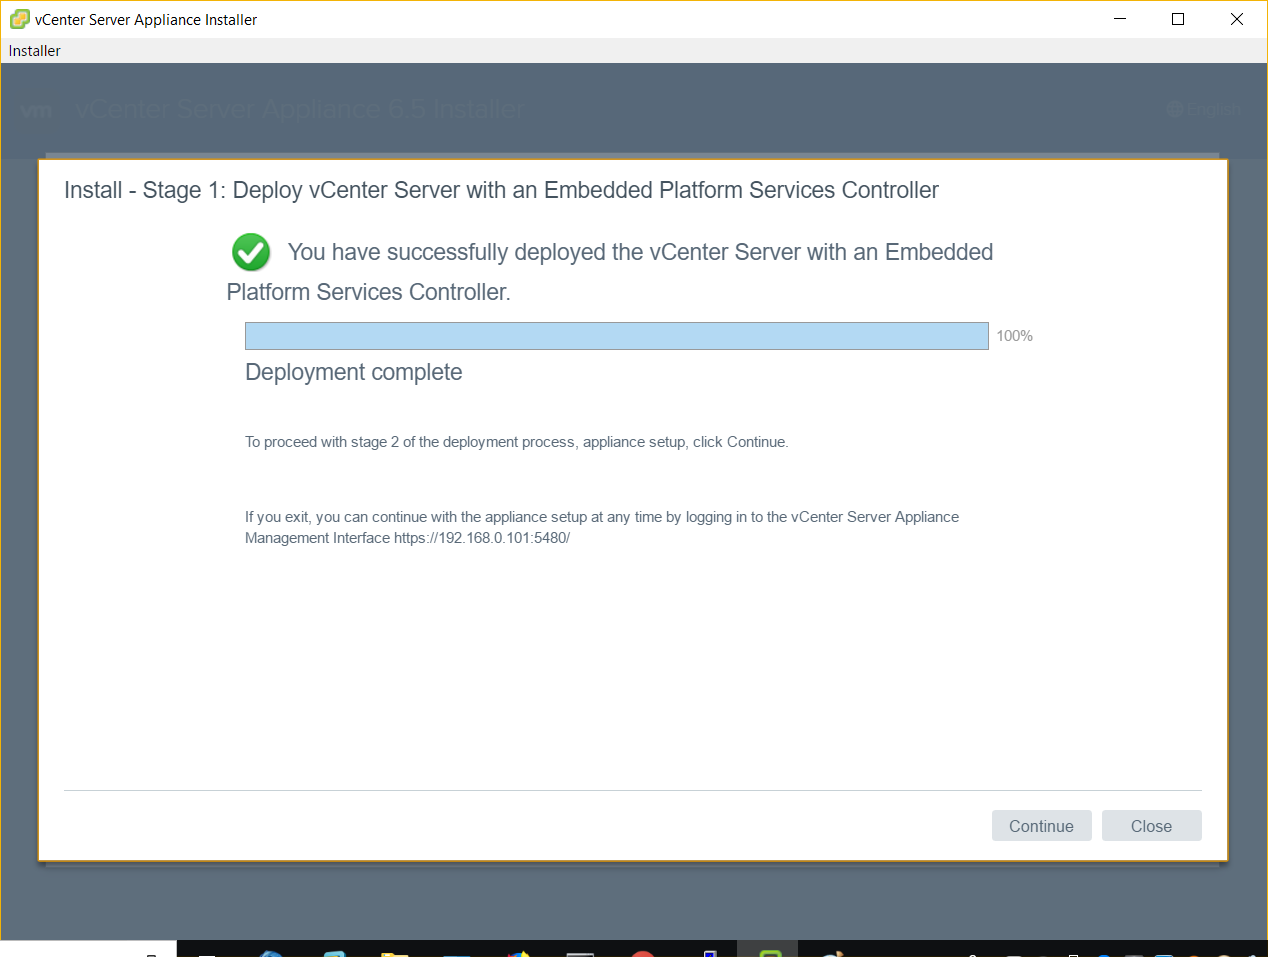
Task: Click the green success checkmark icon
Action: pyautogui.click(x=251, y=252)
